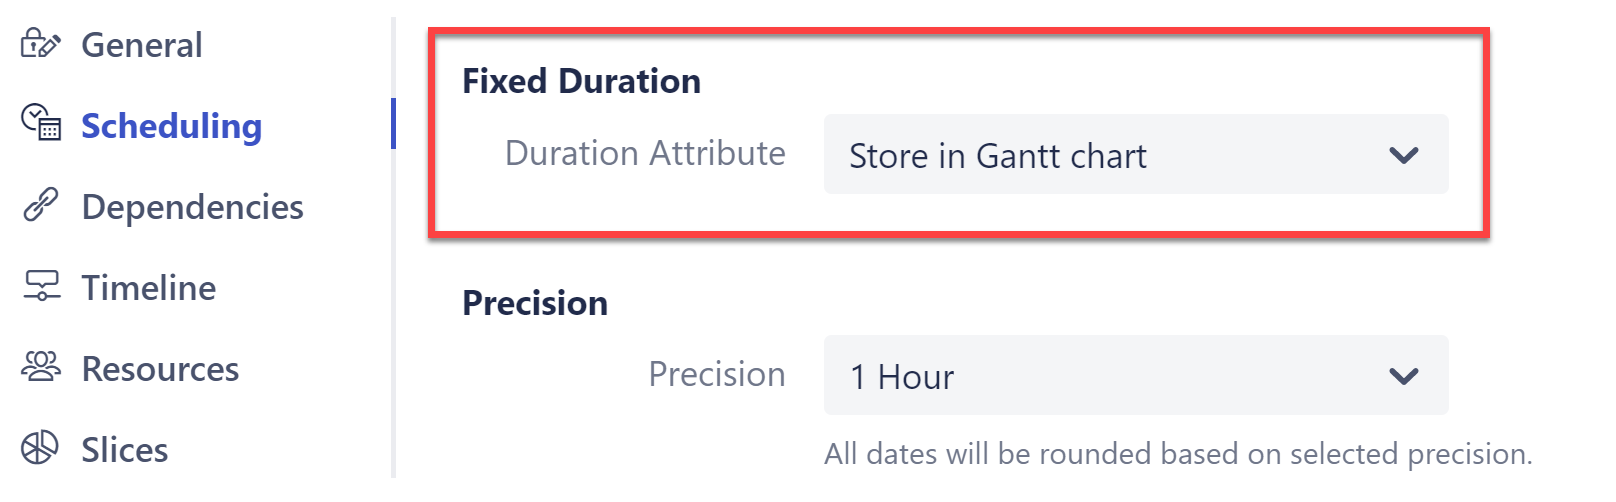Click the Timeline icon in sidebar
Image resolution: width=1616 pixels, height=502 pixels.
point(41,286)
